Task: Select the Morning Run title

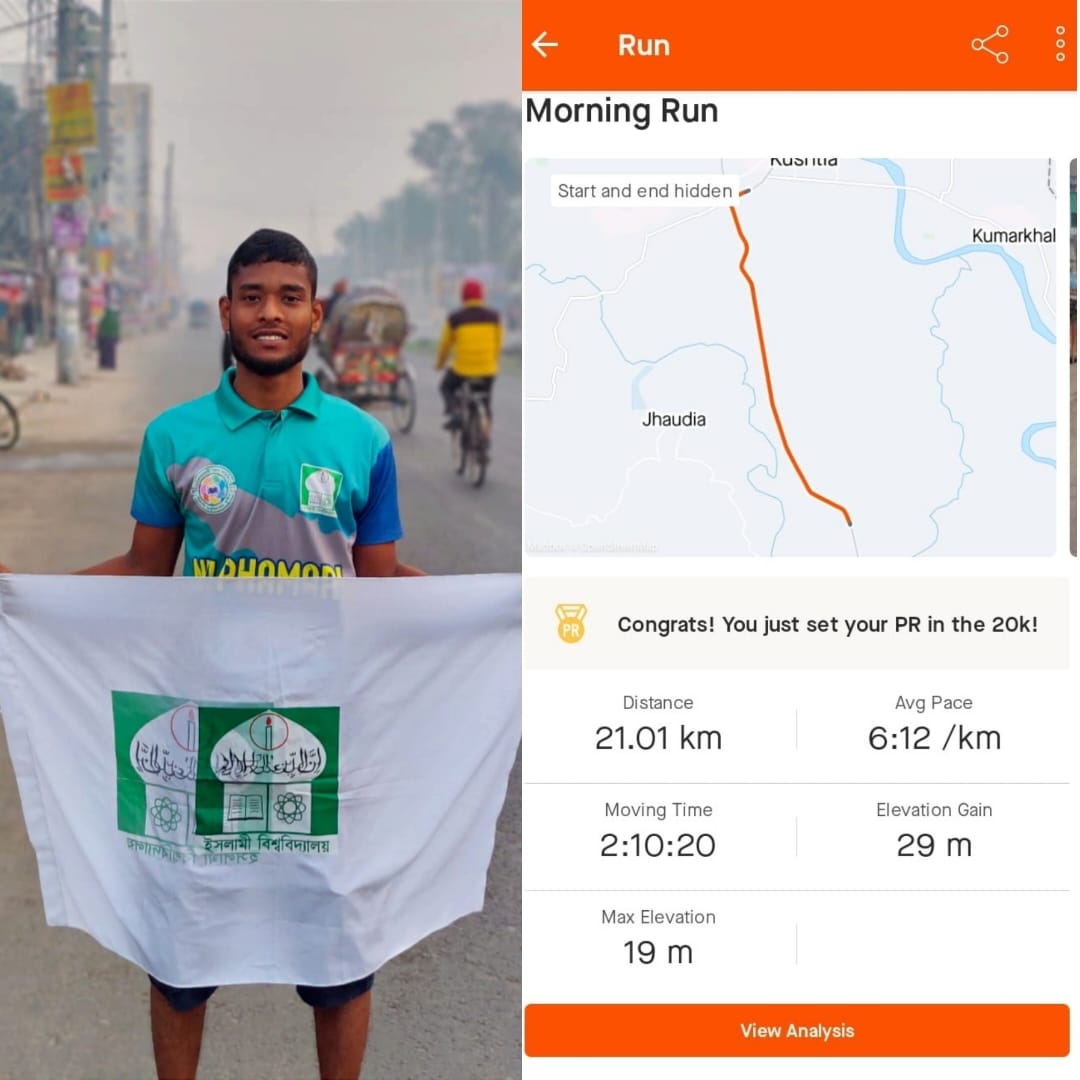Action: click(x=621, y=111)
